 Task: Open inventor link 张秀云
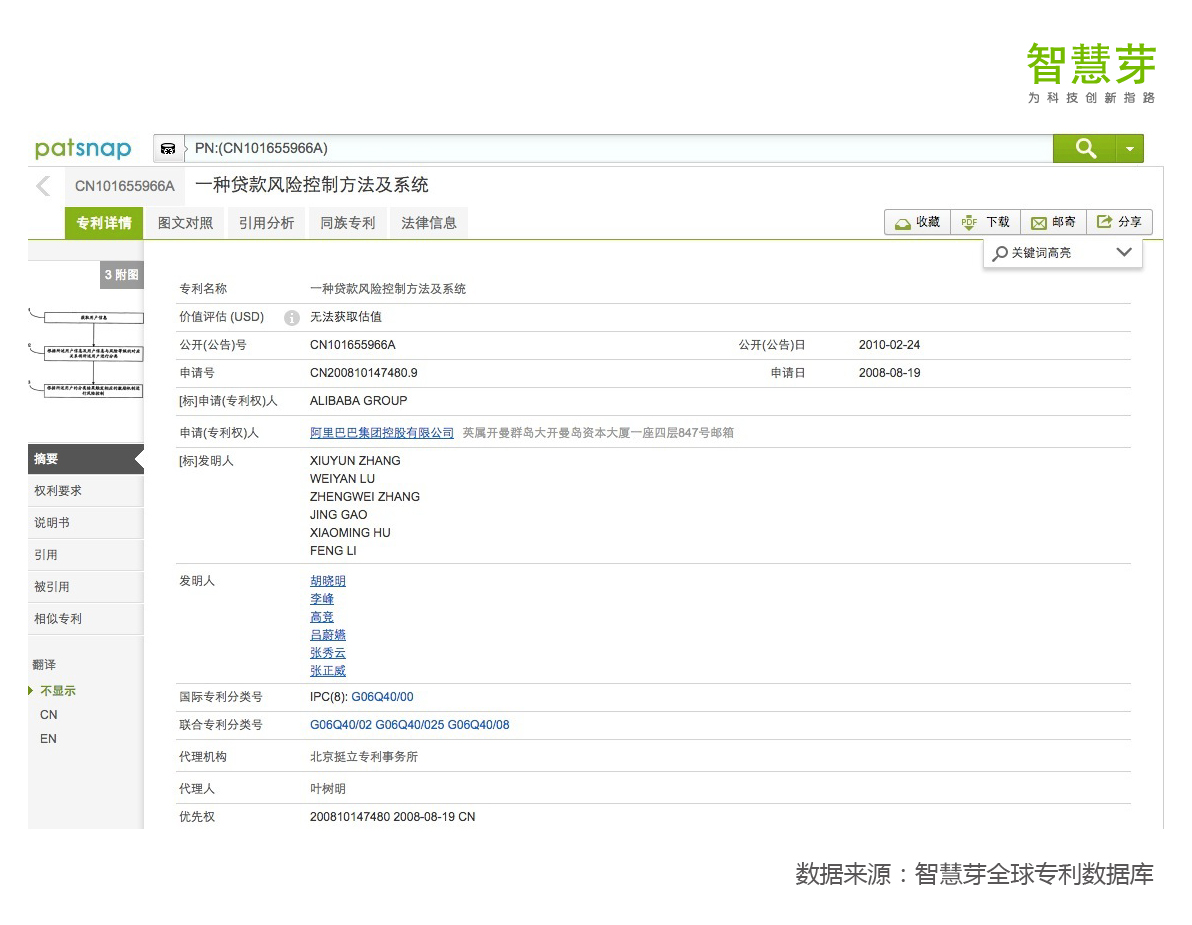[328, 653]
